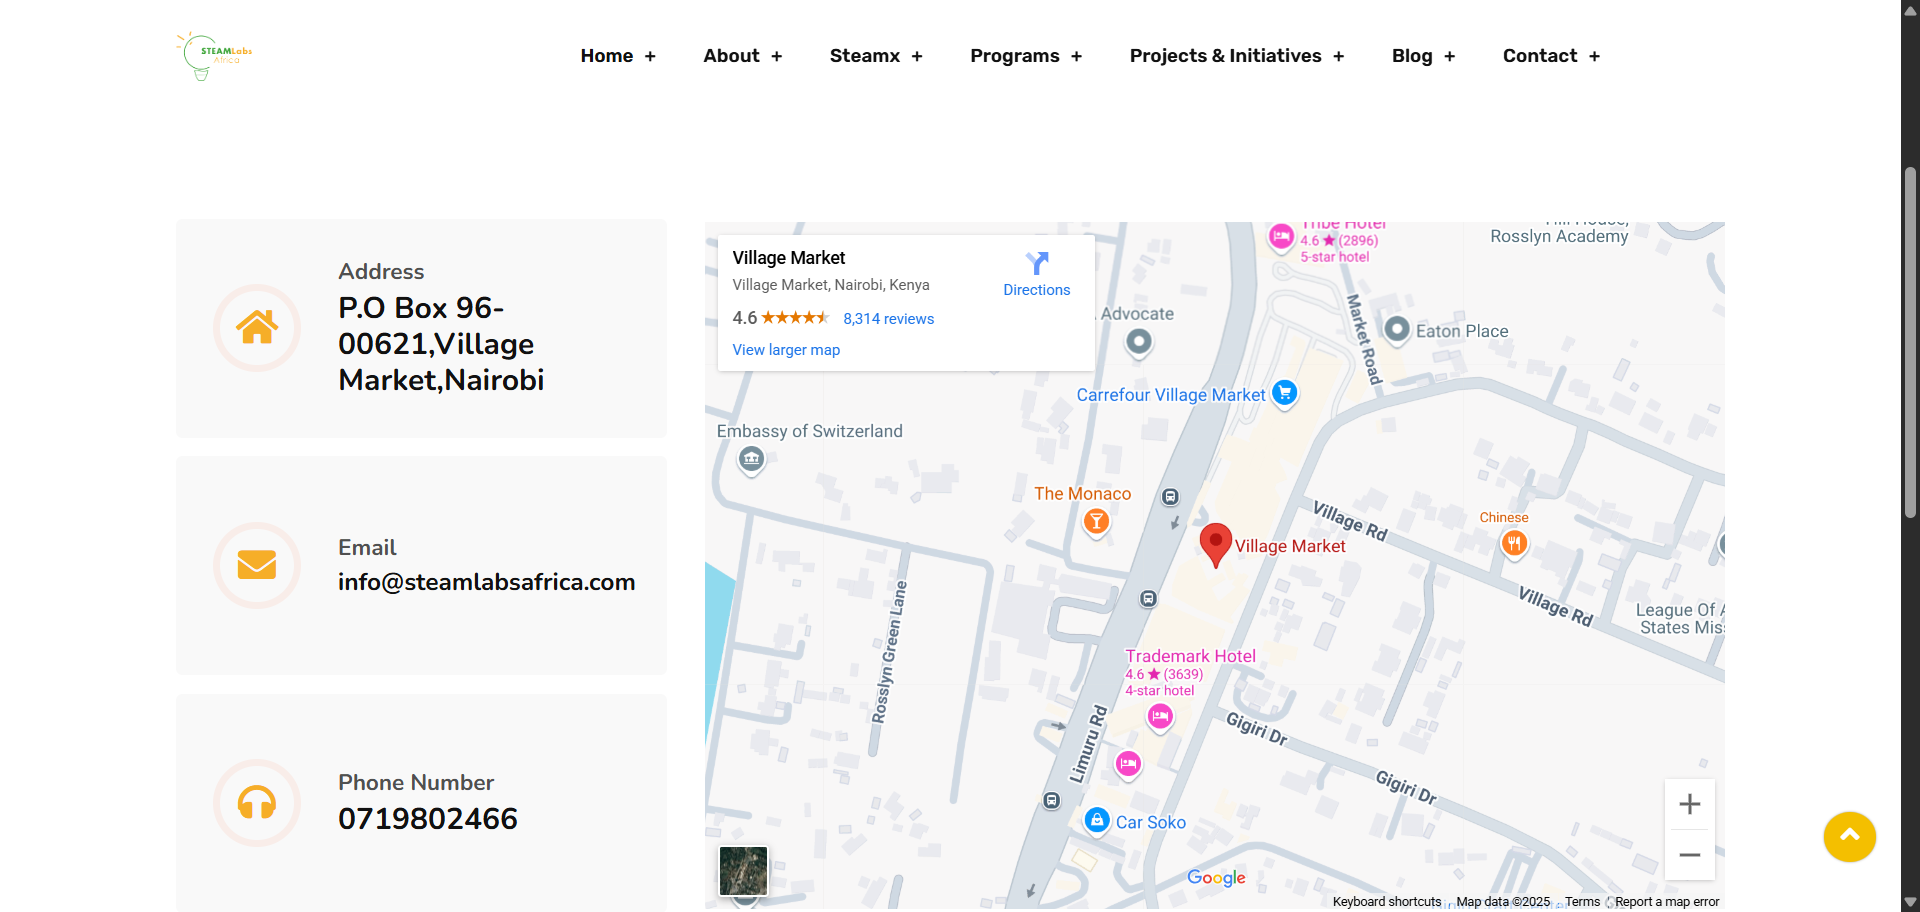Click the Trademark Hotel map label
1920x912 pixels.
pyautogui.click(x=1190, y=656)
